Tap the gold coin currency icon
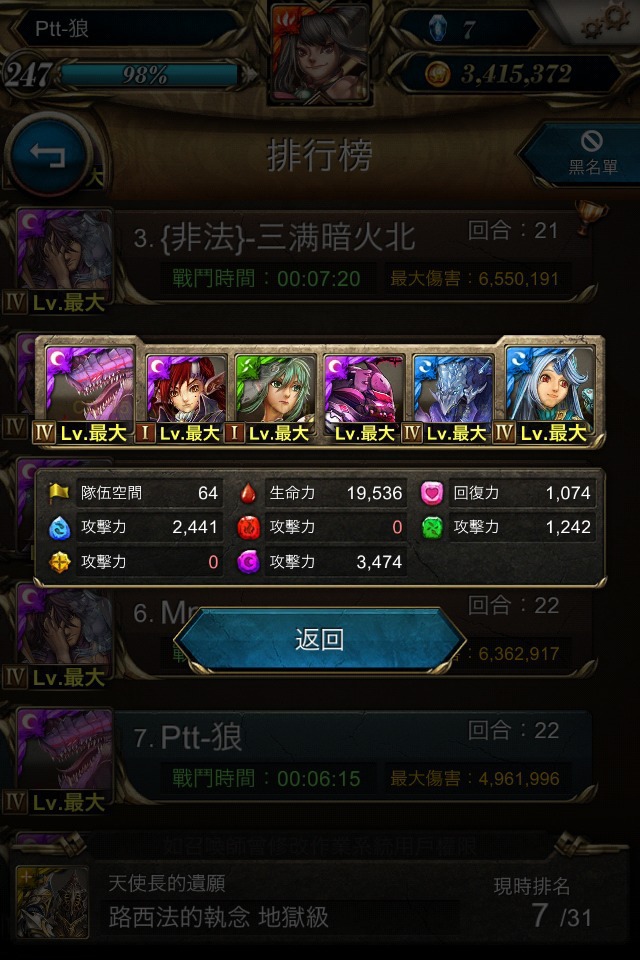This screenshot has width=640, height=960. coord(437,75)
